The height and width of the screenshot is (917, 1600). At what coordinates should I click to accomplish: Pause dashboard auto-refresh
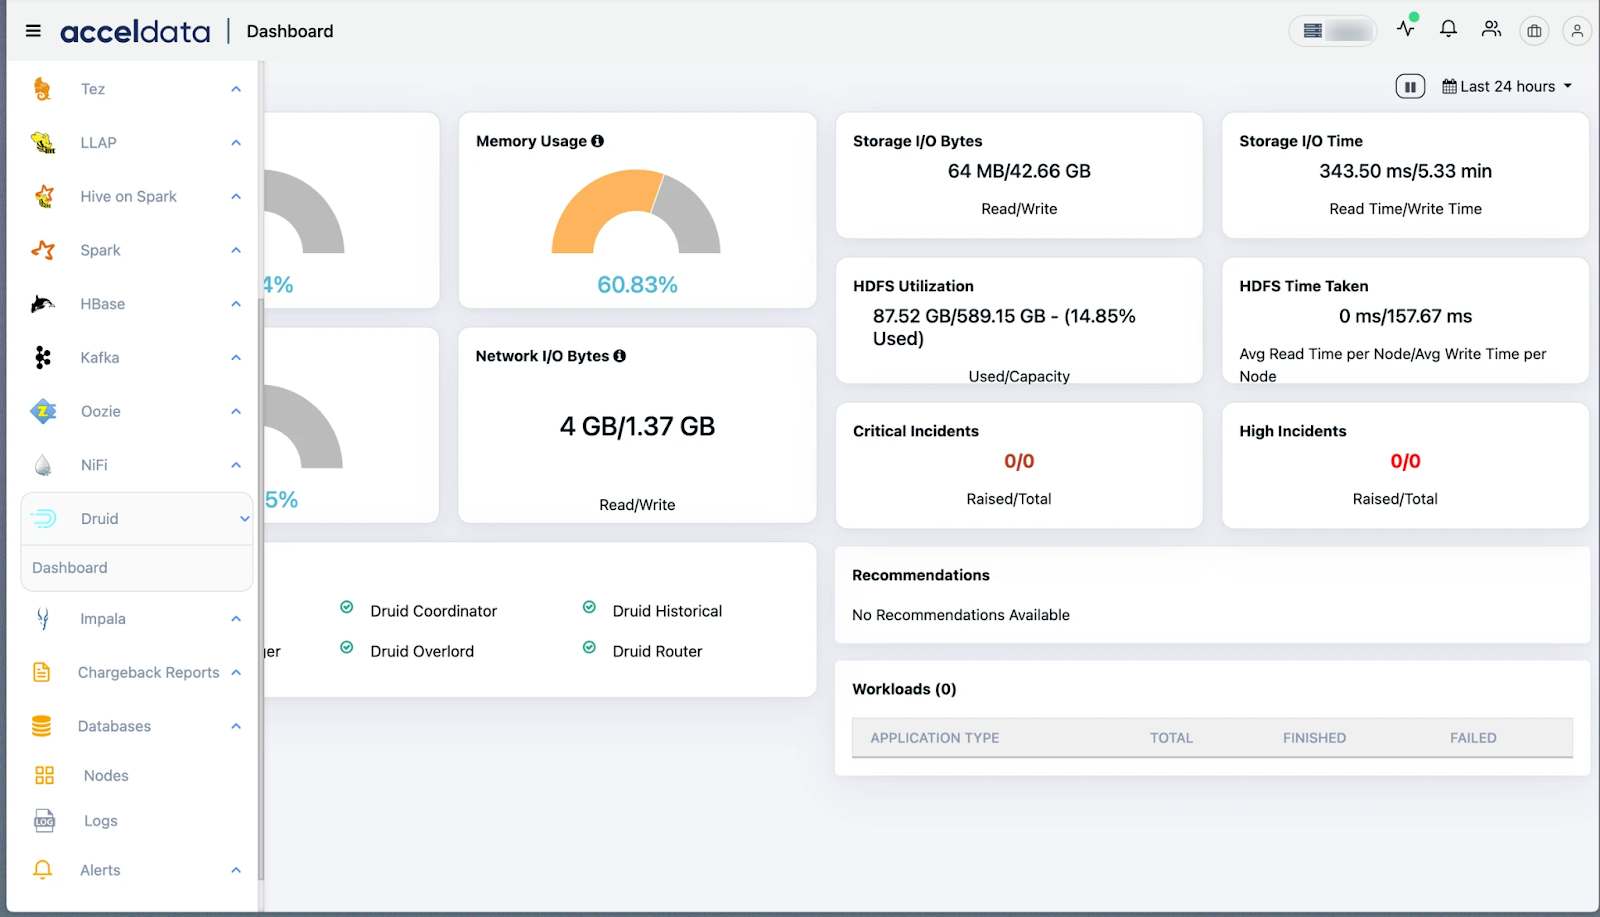tap(1410, 87)
